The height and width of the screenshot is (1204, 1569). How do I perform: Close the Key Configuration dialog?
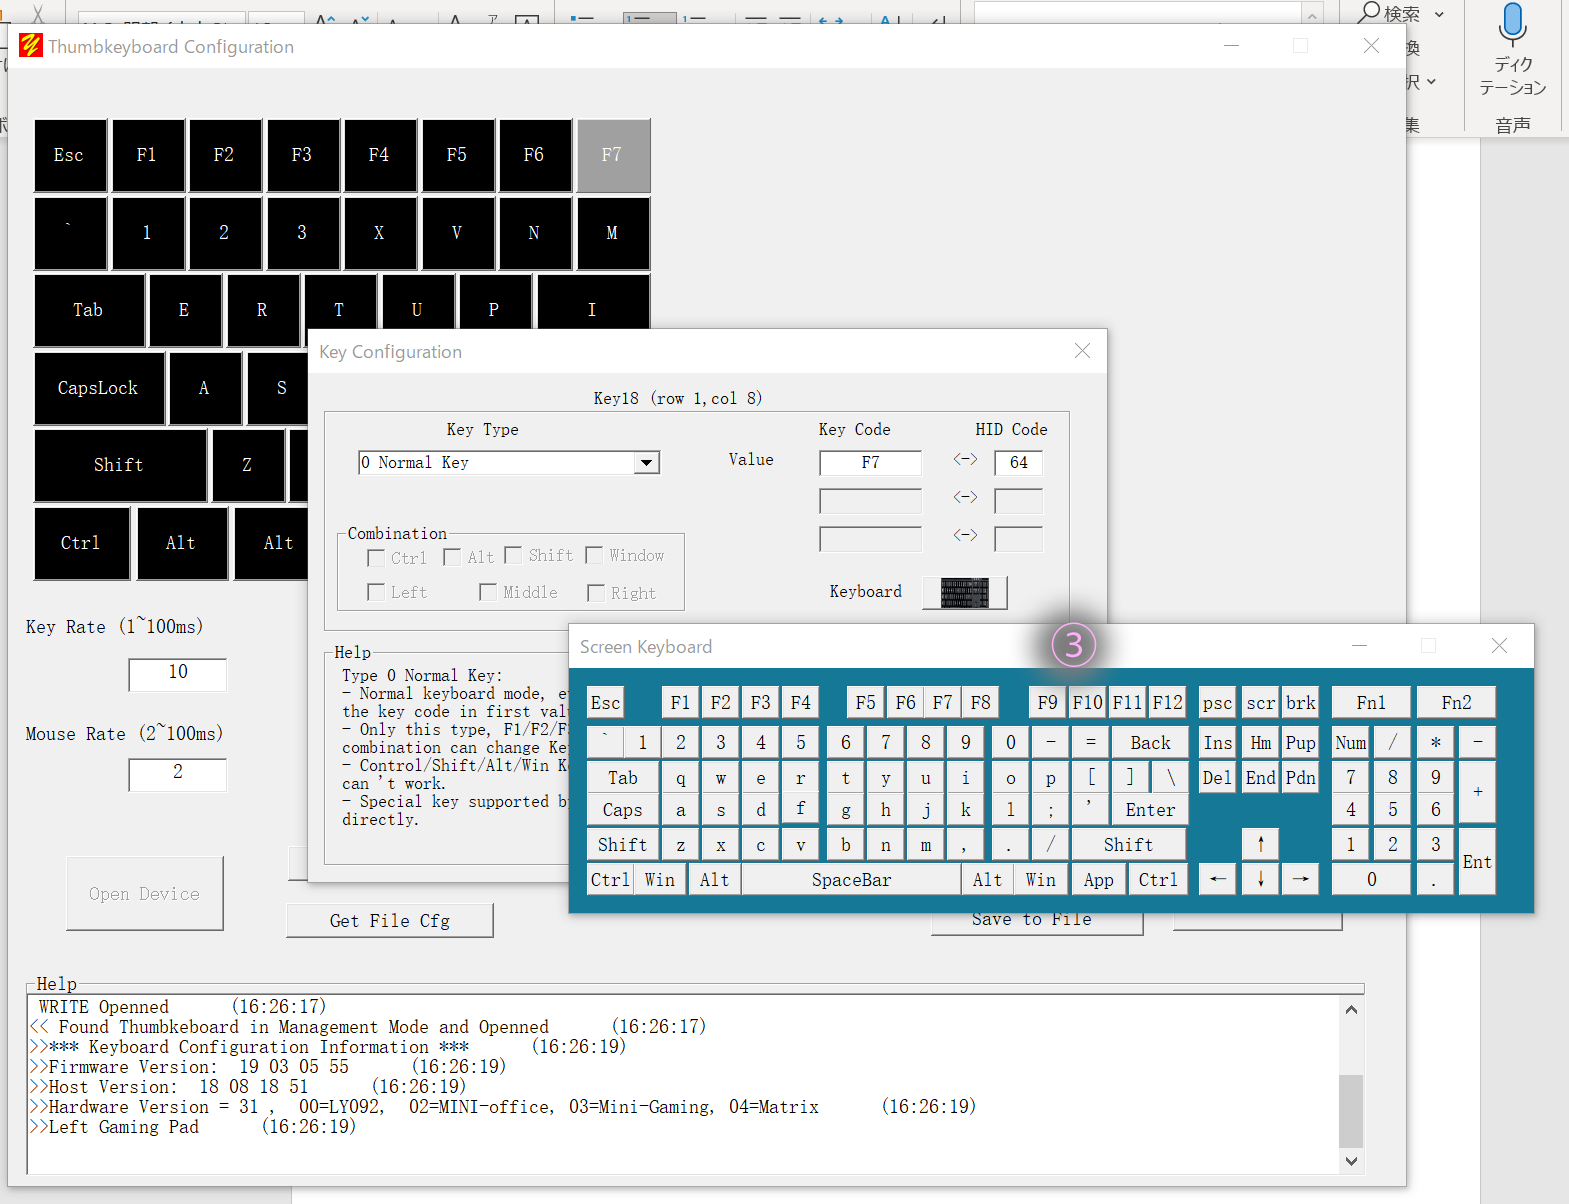click(x=1082, y=351)
